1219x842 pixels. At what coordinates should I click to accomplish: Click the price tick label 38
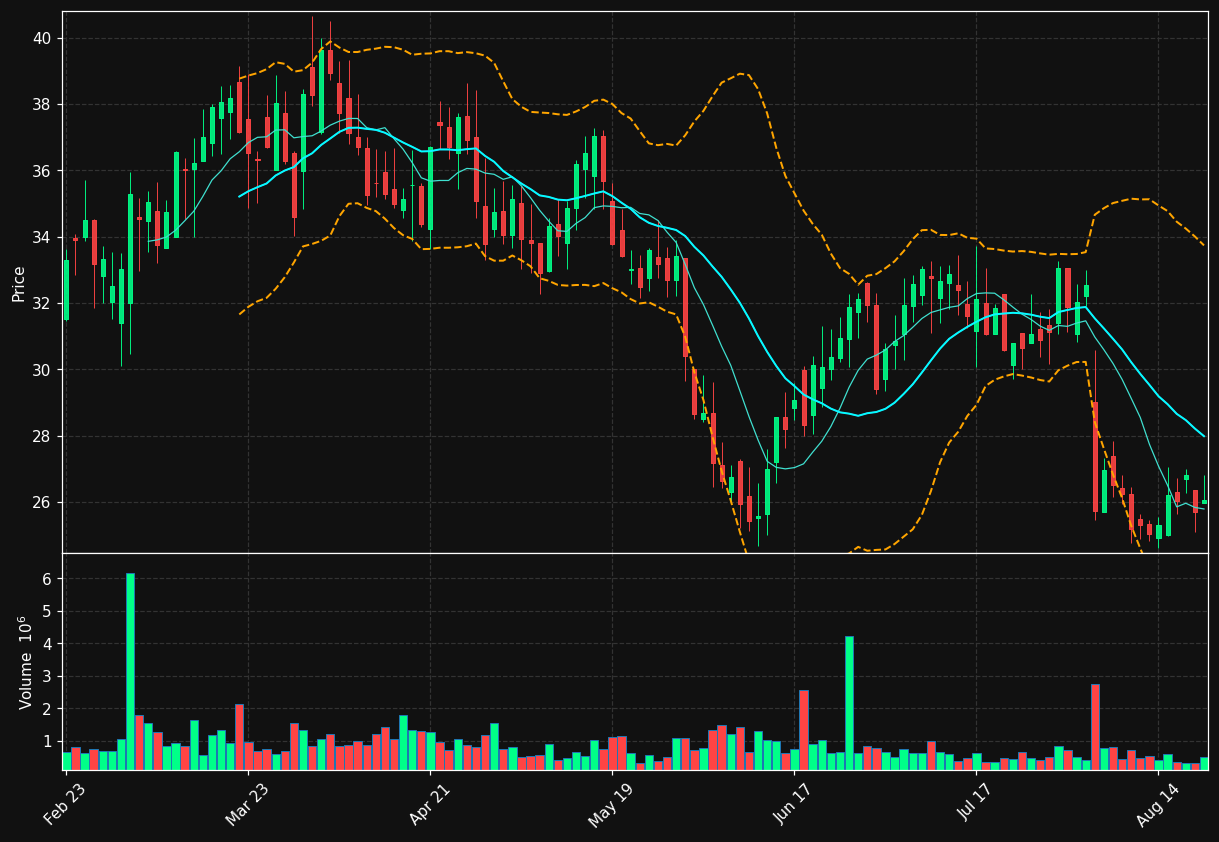tap(42, 105)
